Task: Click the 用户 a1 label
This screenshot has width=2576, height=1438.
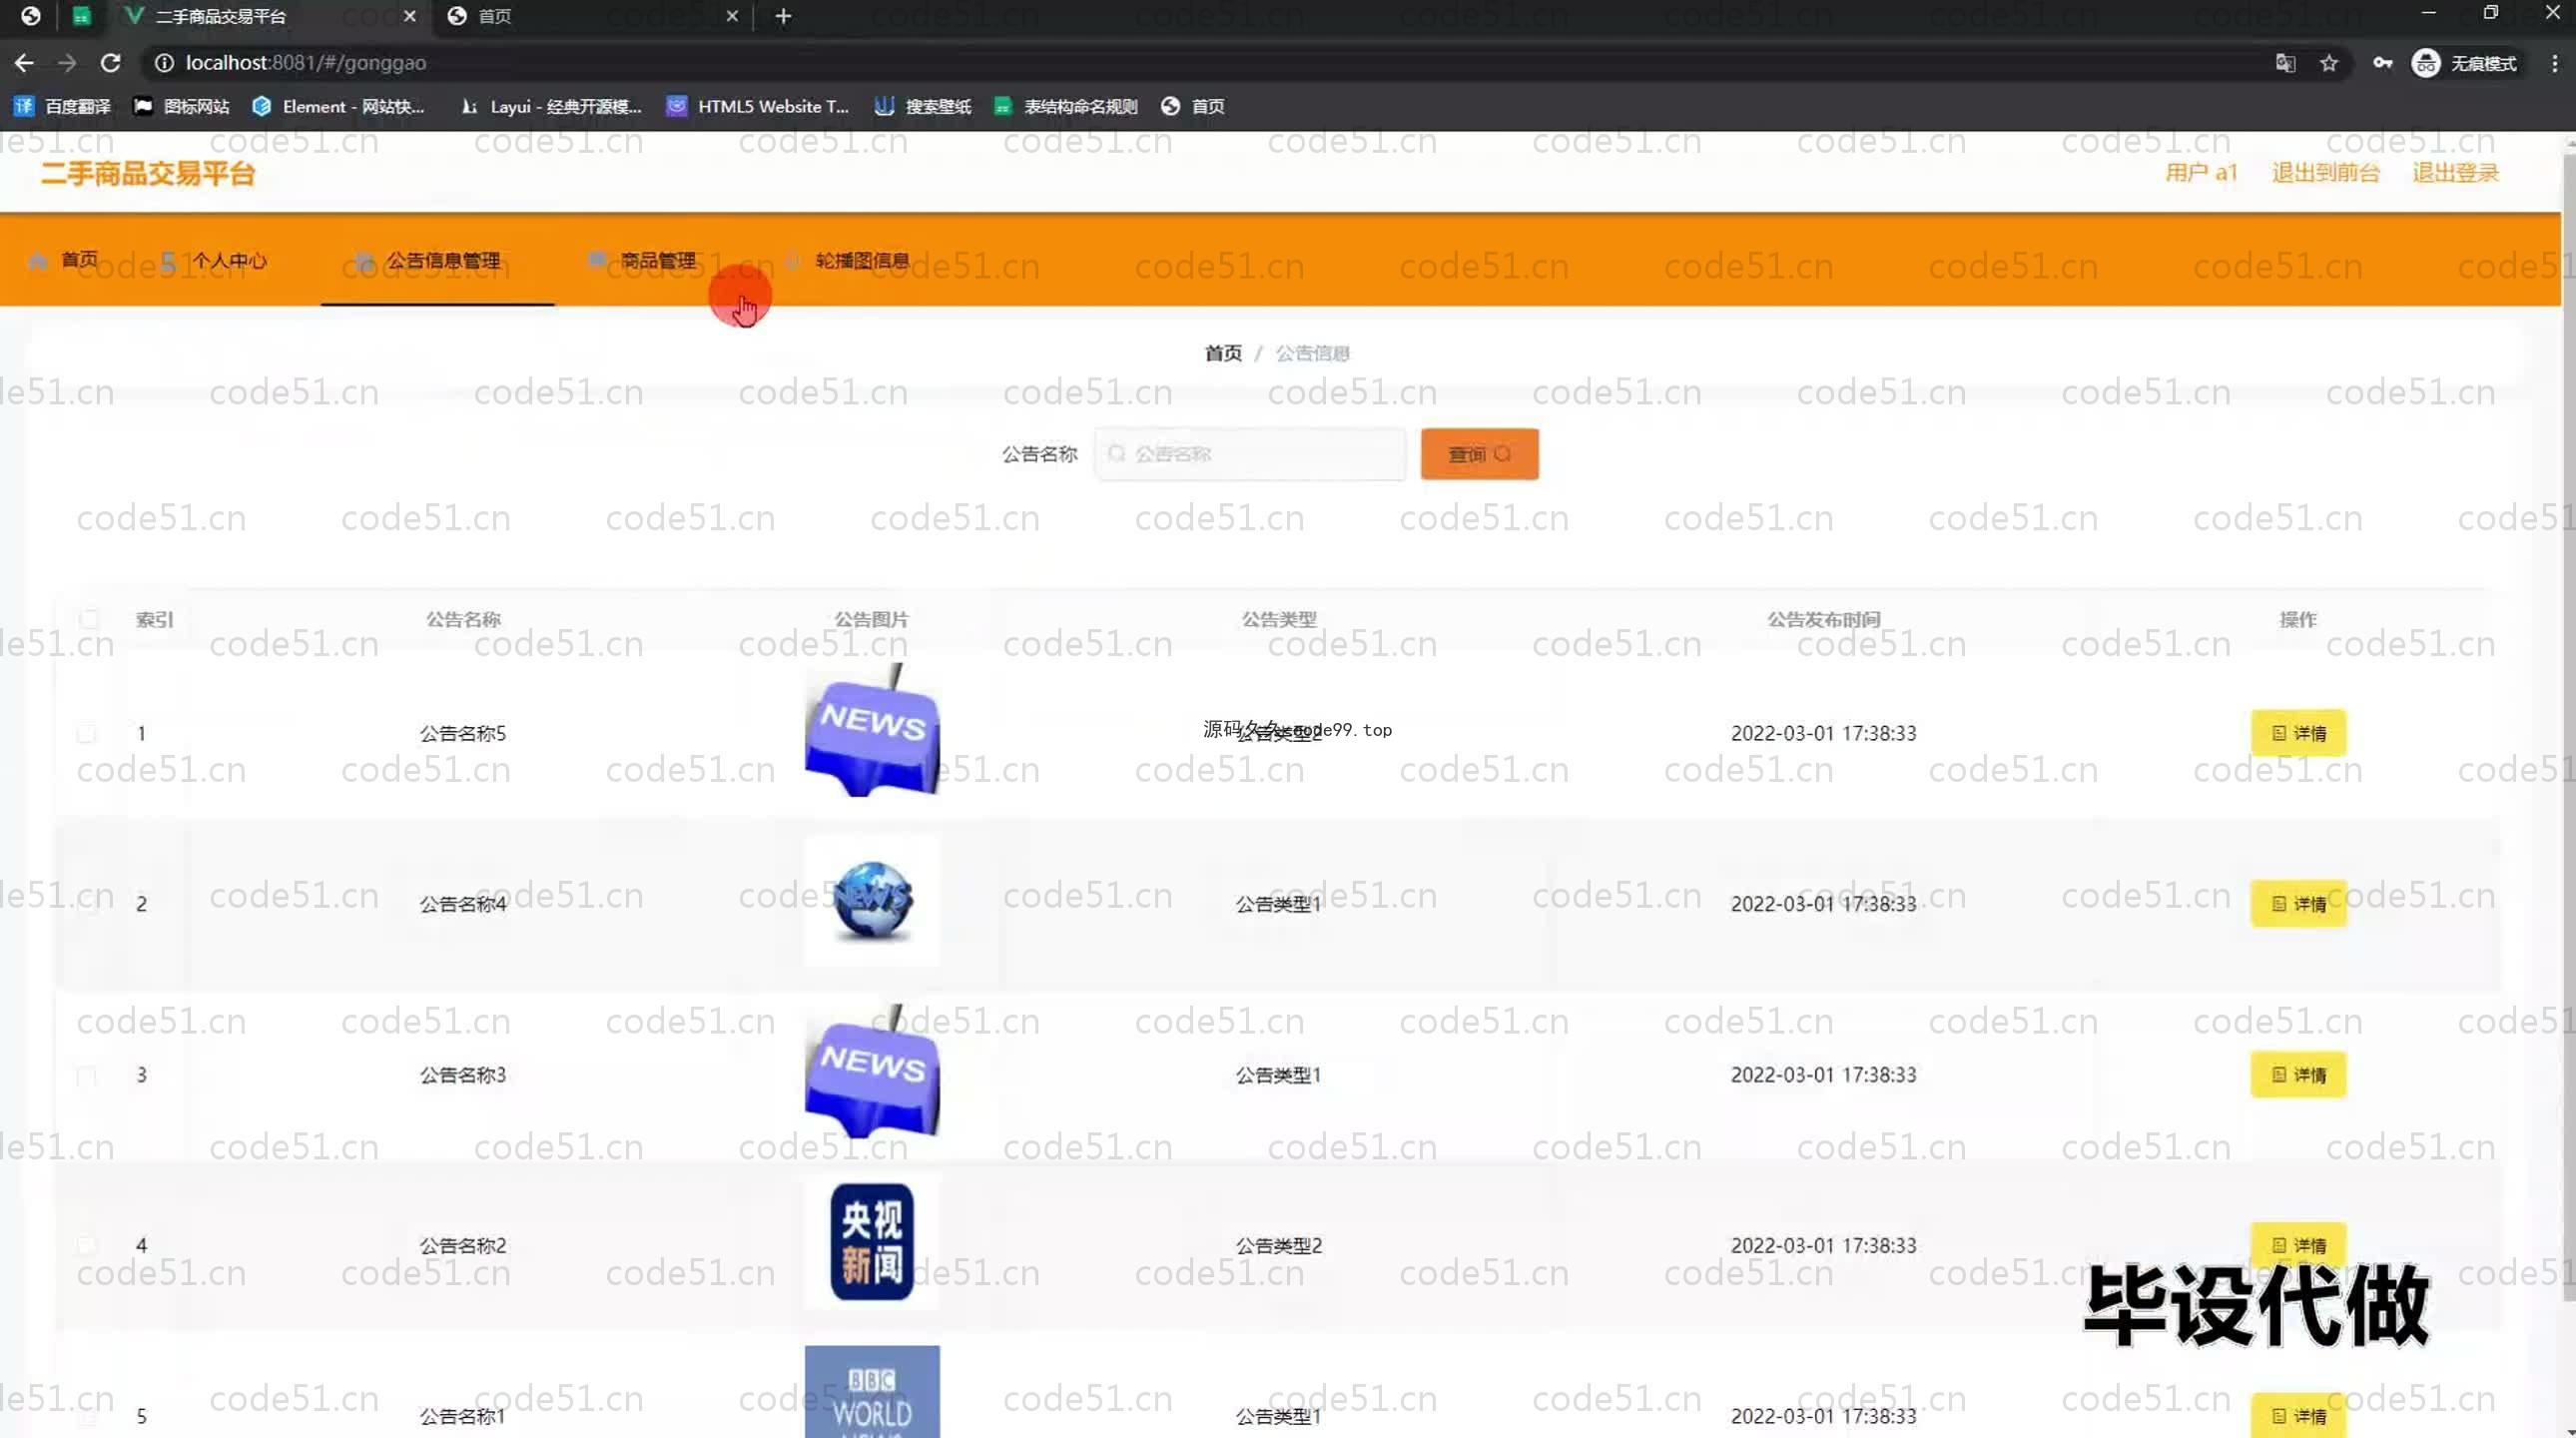Action: (x=2201, y=173)
